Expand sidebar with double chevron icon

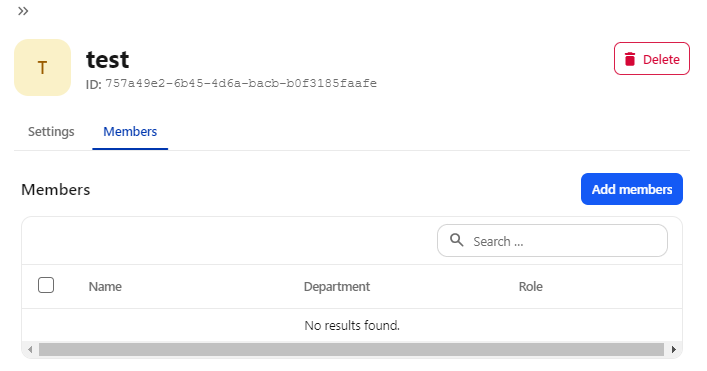[x=23, y=11]
